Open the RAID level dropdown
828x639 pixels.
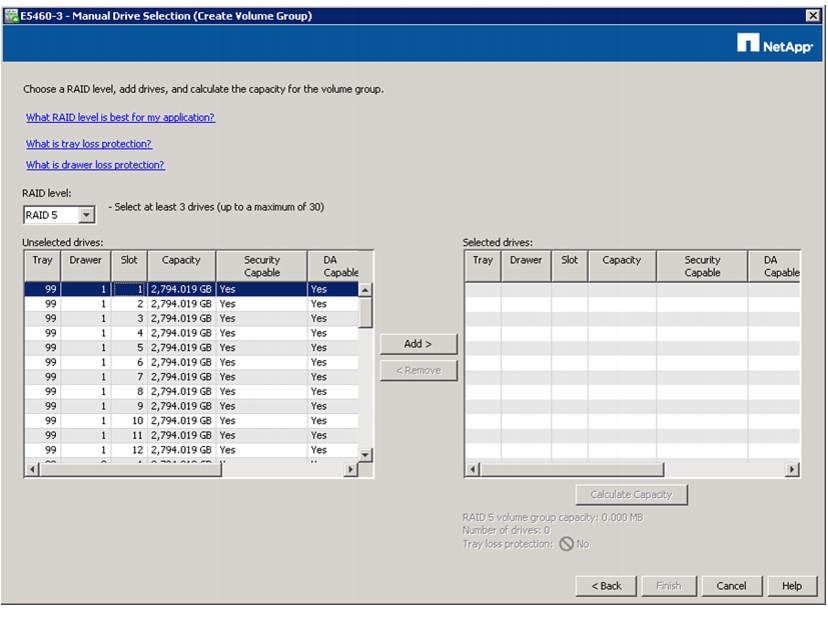[86, 215]
